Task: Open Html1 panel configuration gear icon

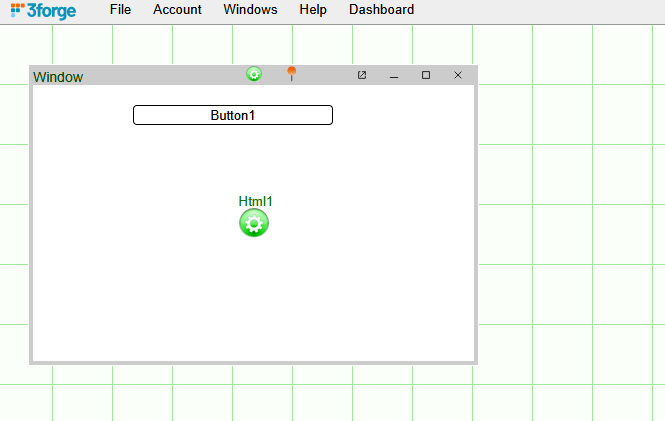Action: [x=254, y=223]
